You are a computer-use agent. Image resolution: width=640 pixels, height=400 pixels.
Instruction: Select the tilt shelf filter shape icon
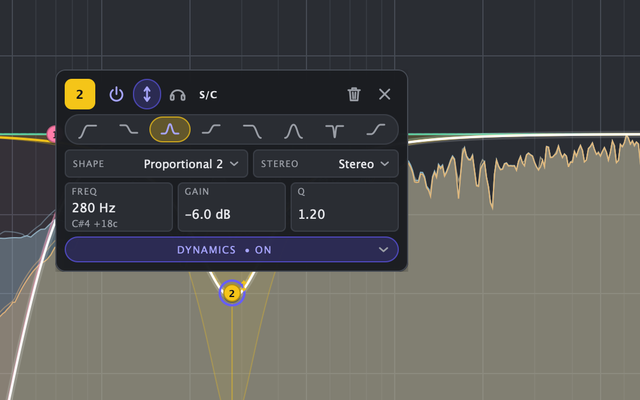376,129
